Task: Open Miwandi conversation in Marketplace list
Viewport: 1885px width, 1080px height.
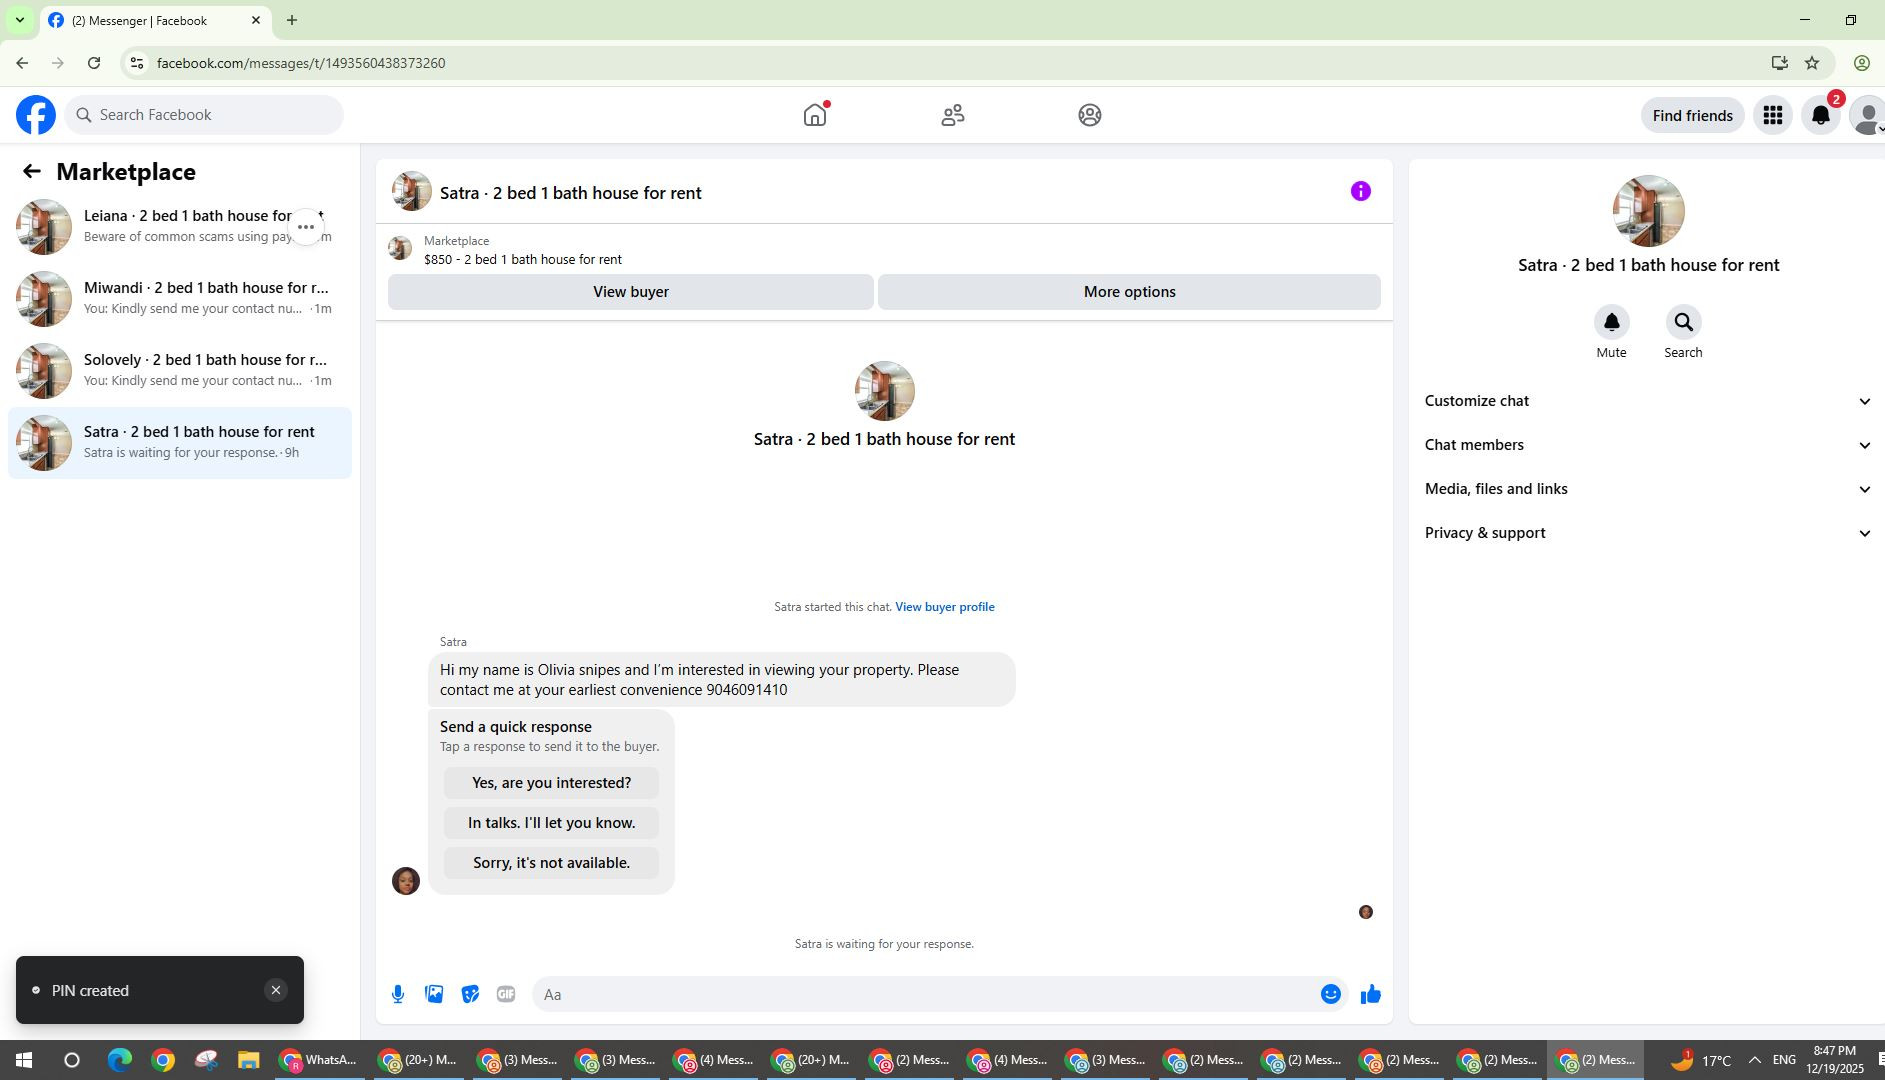Action: pos(180,299)
